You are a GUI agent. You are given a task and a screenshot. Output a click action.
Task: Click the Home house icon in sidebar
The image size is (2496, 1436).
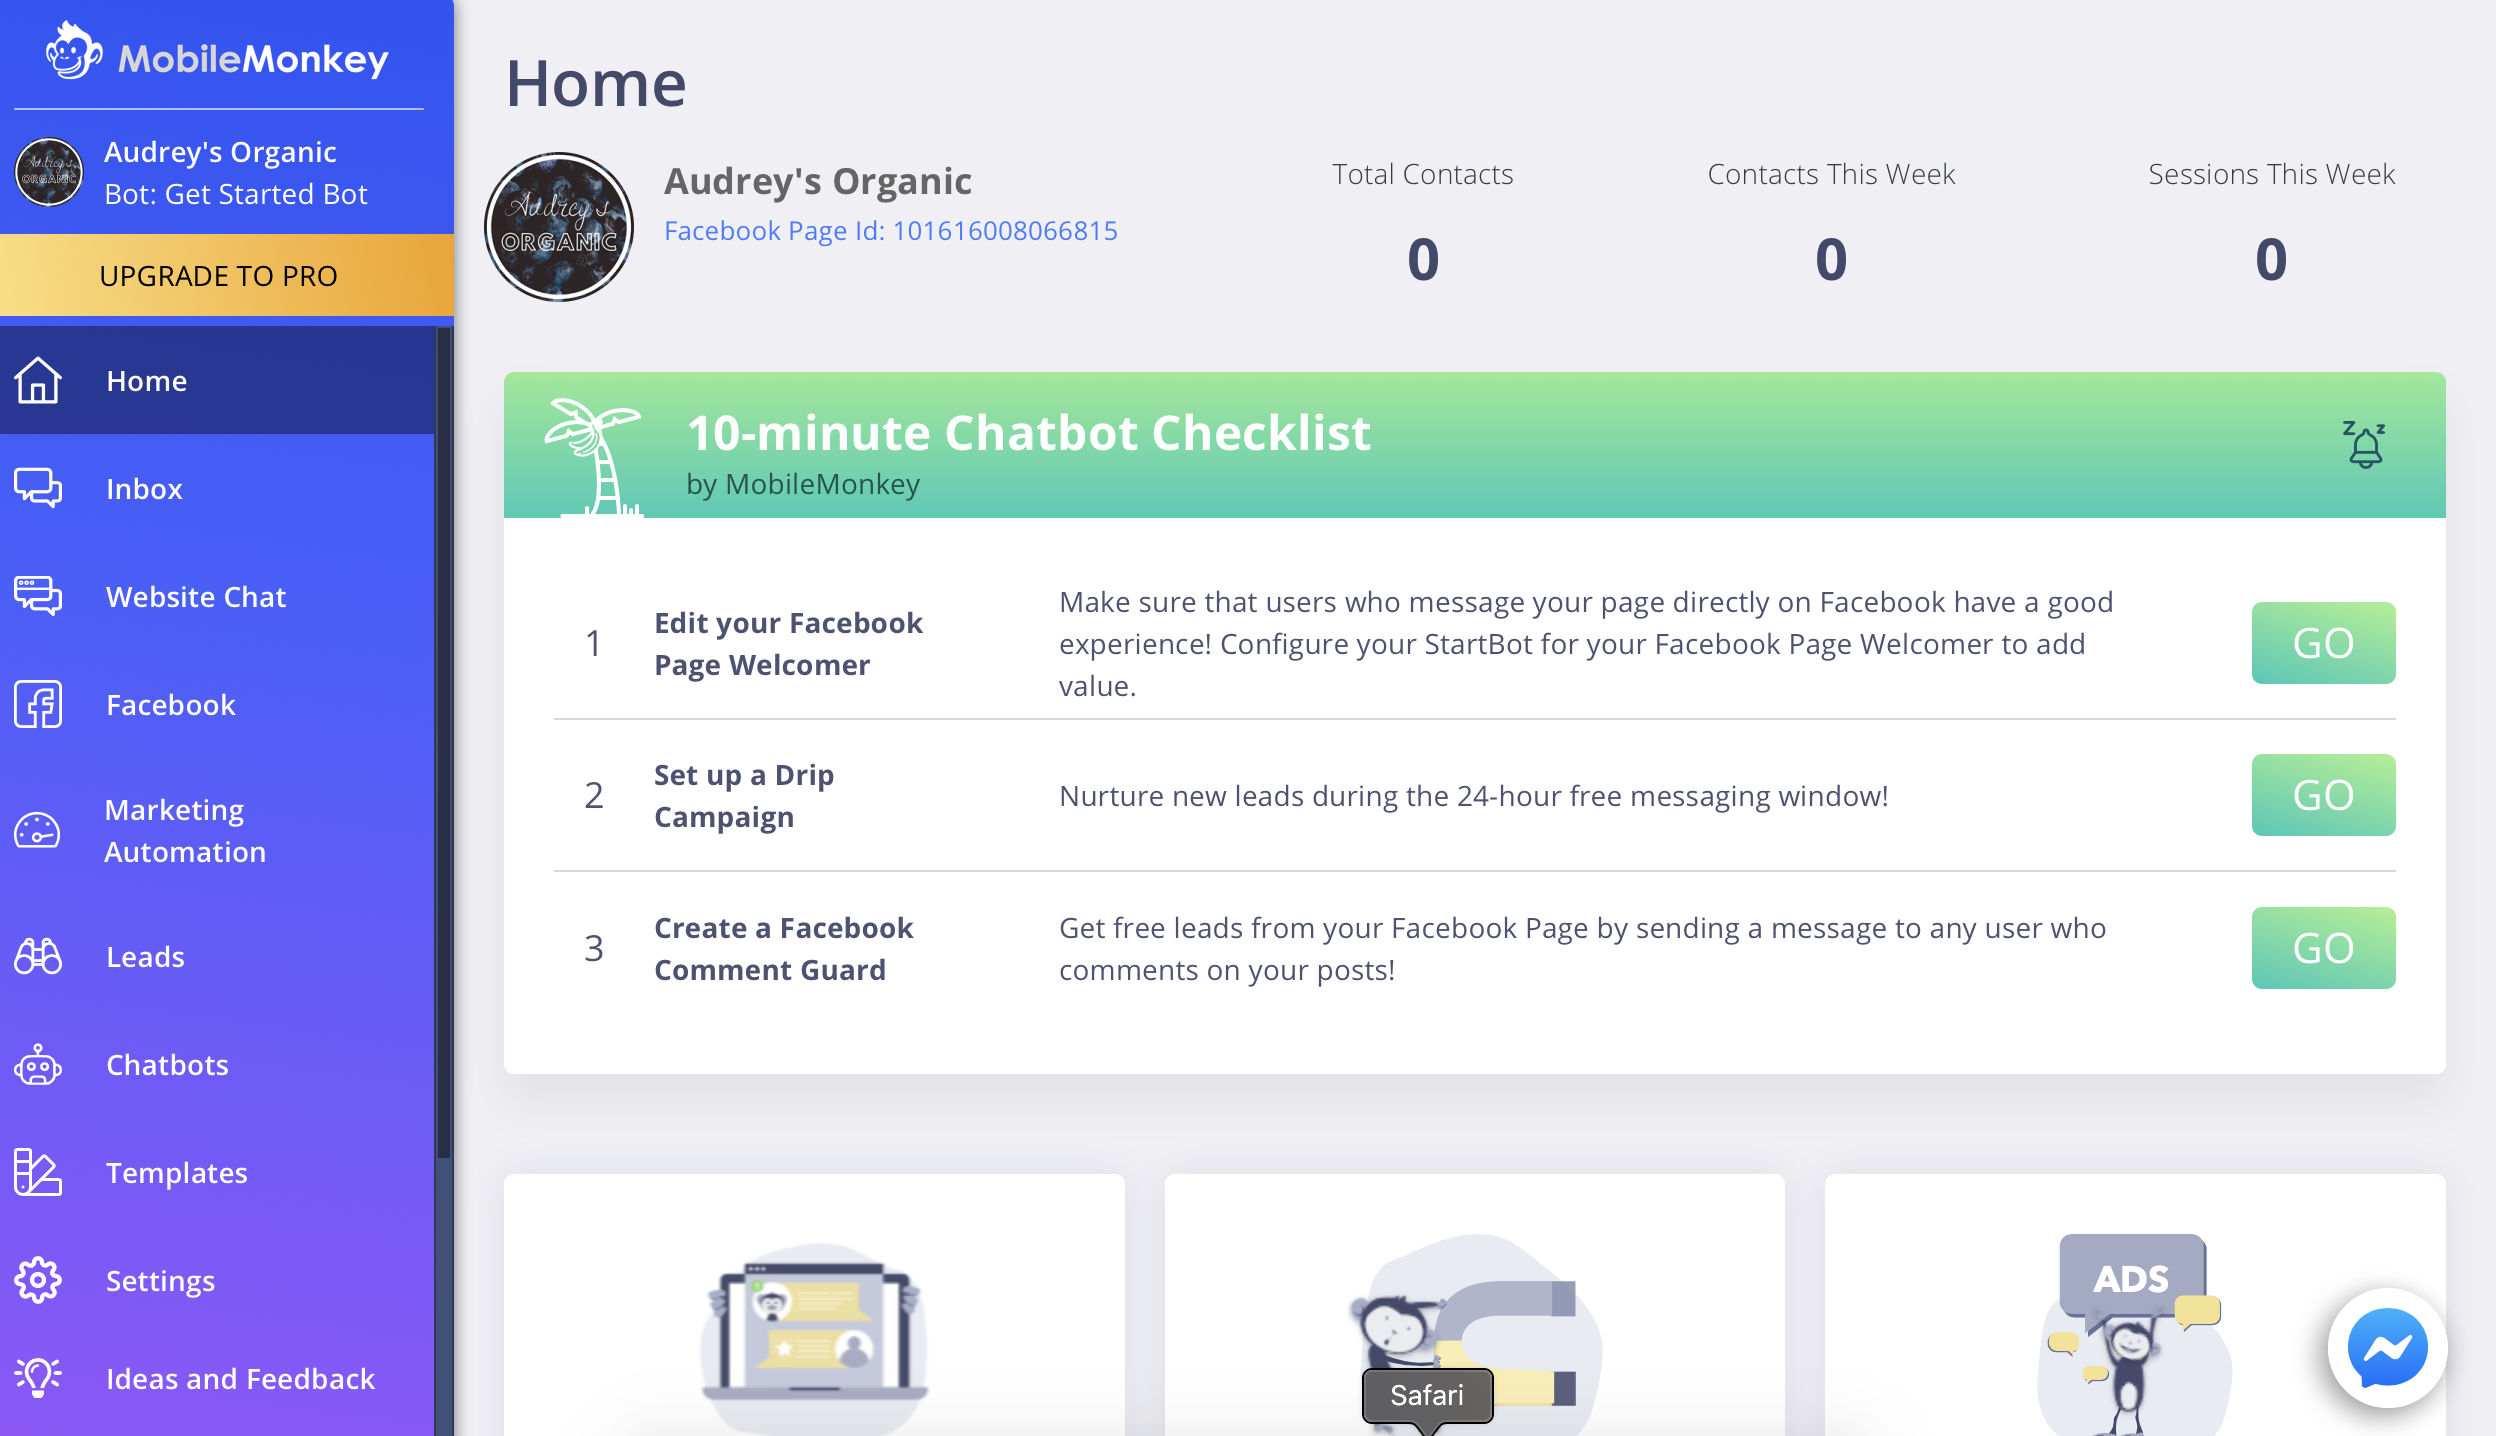tap(38, 381)
